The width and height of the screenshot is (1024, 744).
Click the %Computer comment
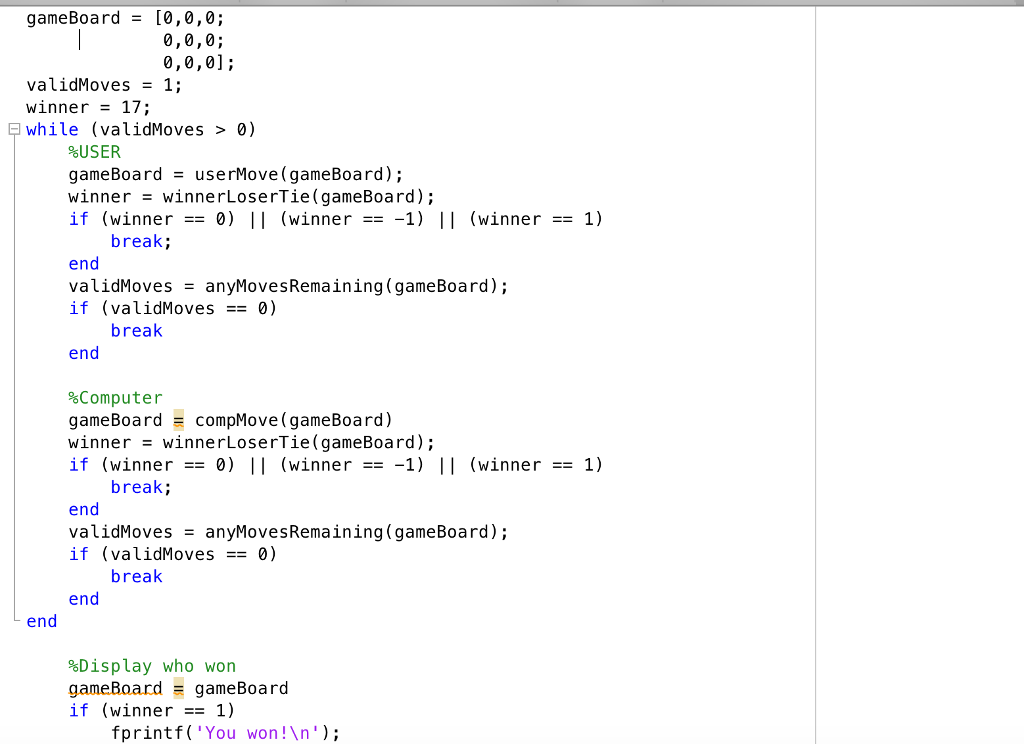[115, 397]
